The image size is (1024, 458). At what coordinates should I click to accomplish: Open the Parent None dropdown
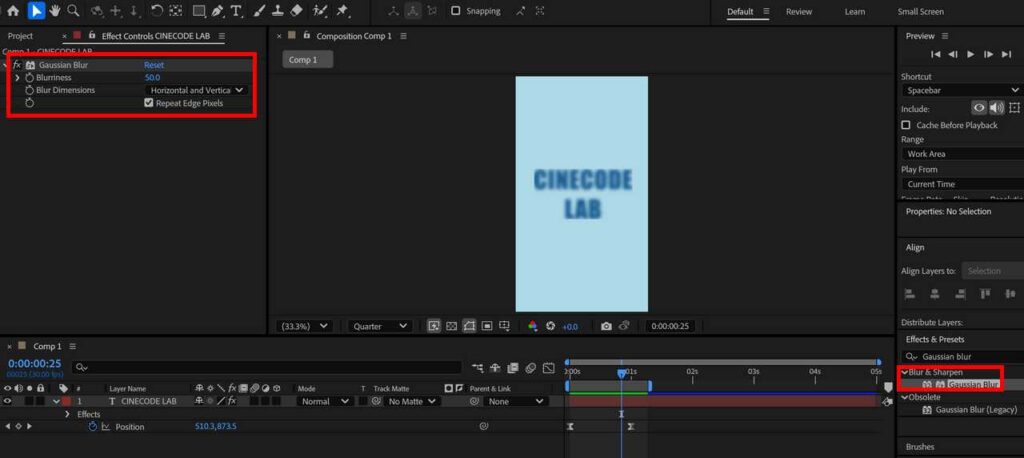pyautogui.click(x=515, y=401)
